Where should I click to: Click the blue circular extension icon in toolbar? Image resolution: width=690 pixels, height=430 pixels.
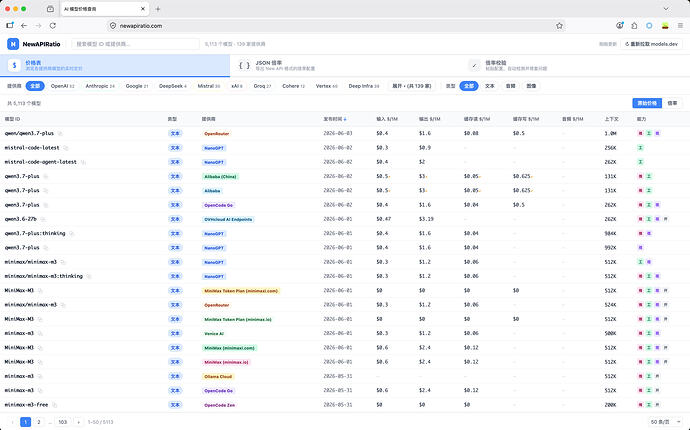point(649,26)
